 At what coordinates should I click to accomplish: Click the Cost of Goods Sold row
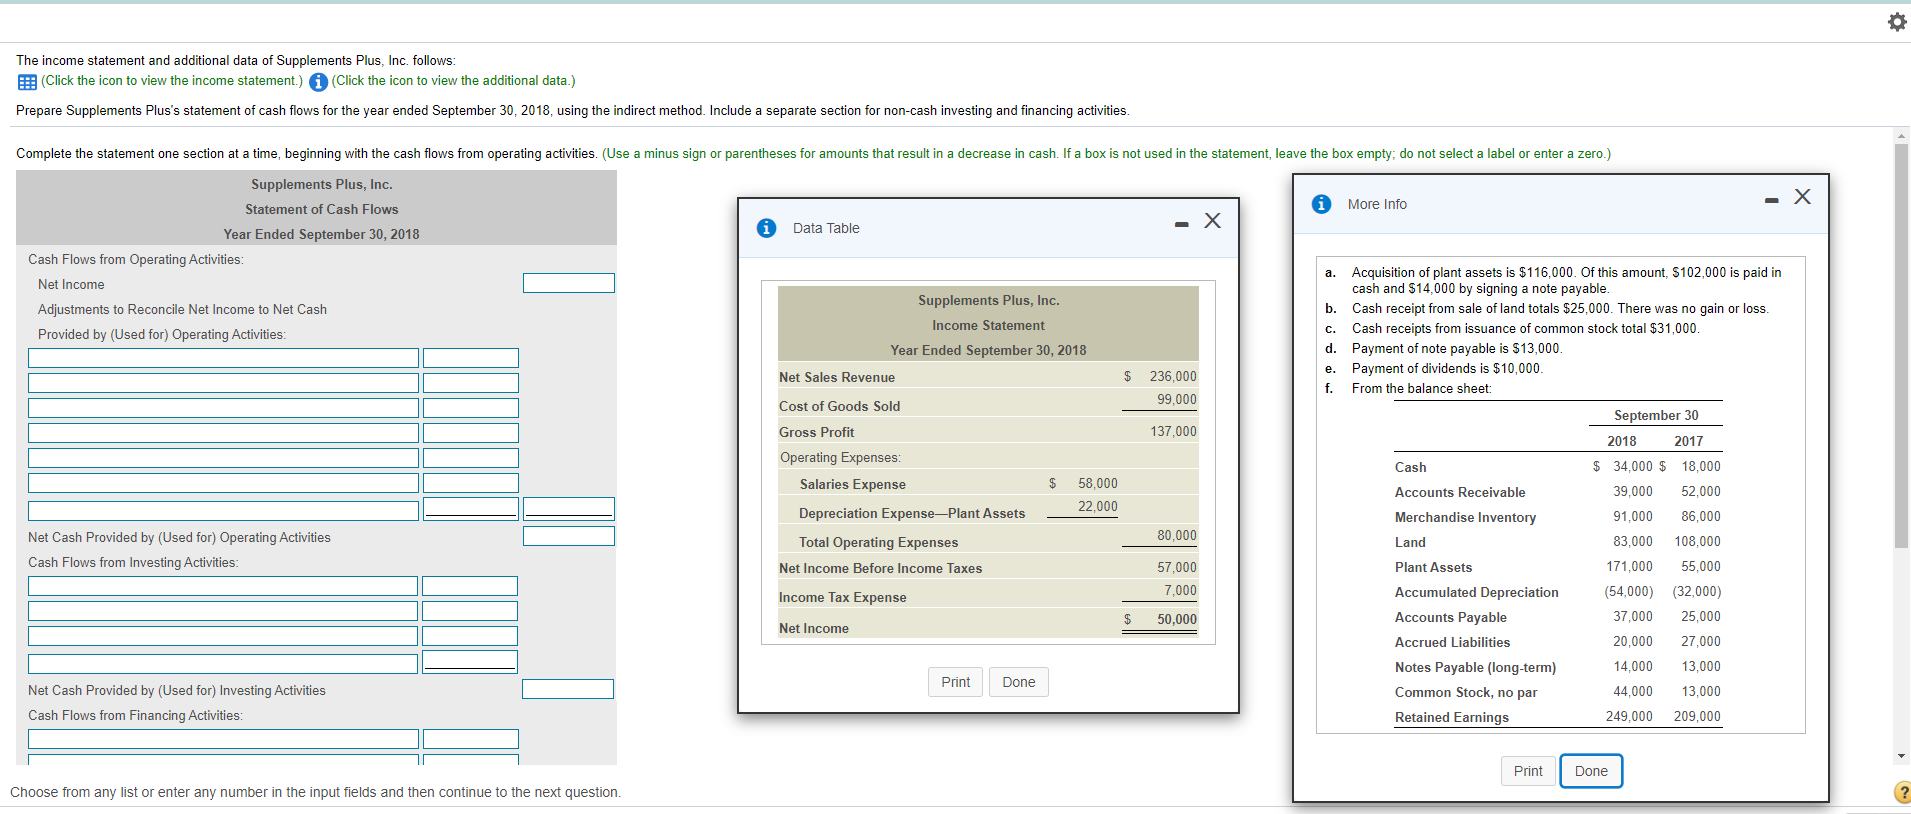tap(988, 403)
